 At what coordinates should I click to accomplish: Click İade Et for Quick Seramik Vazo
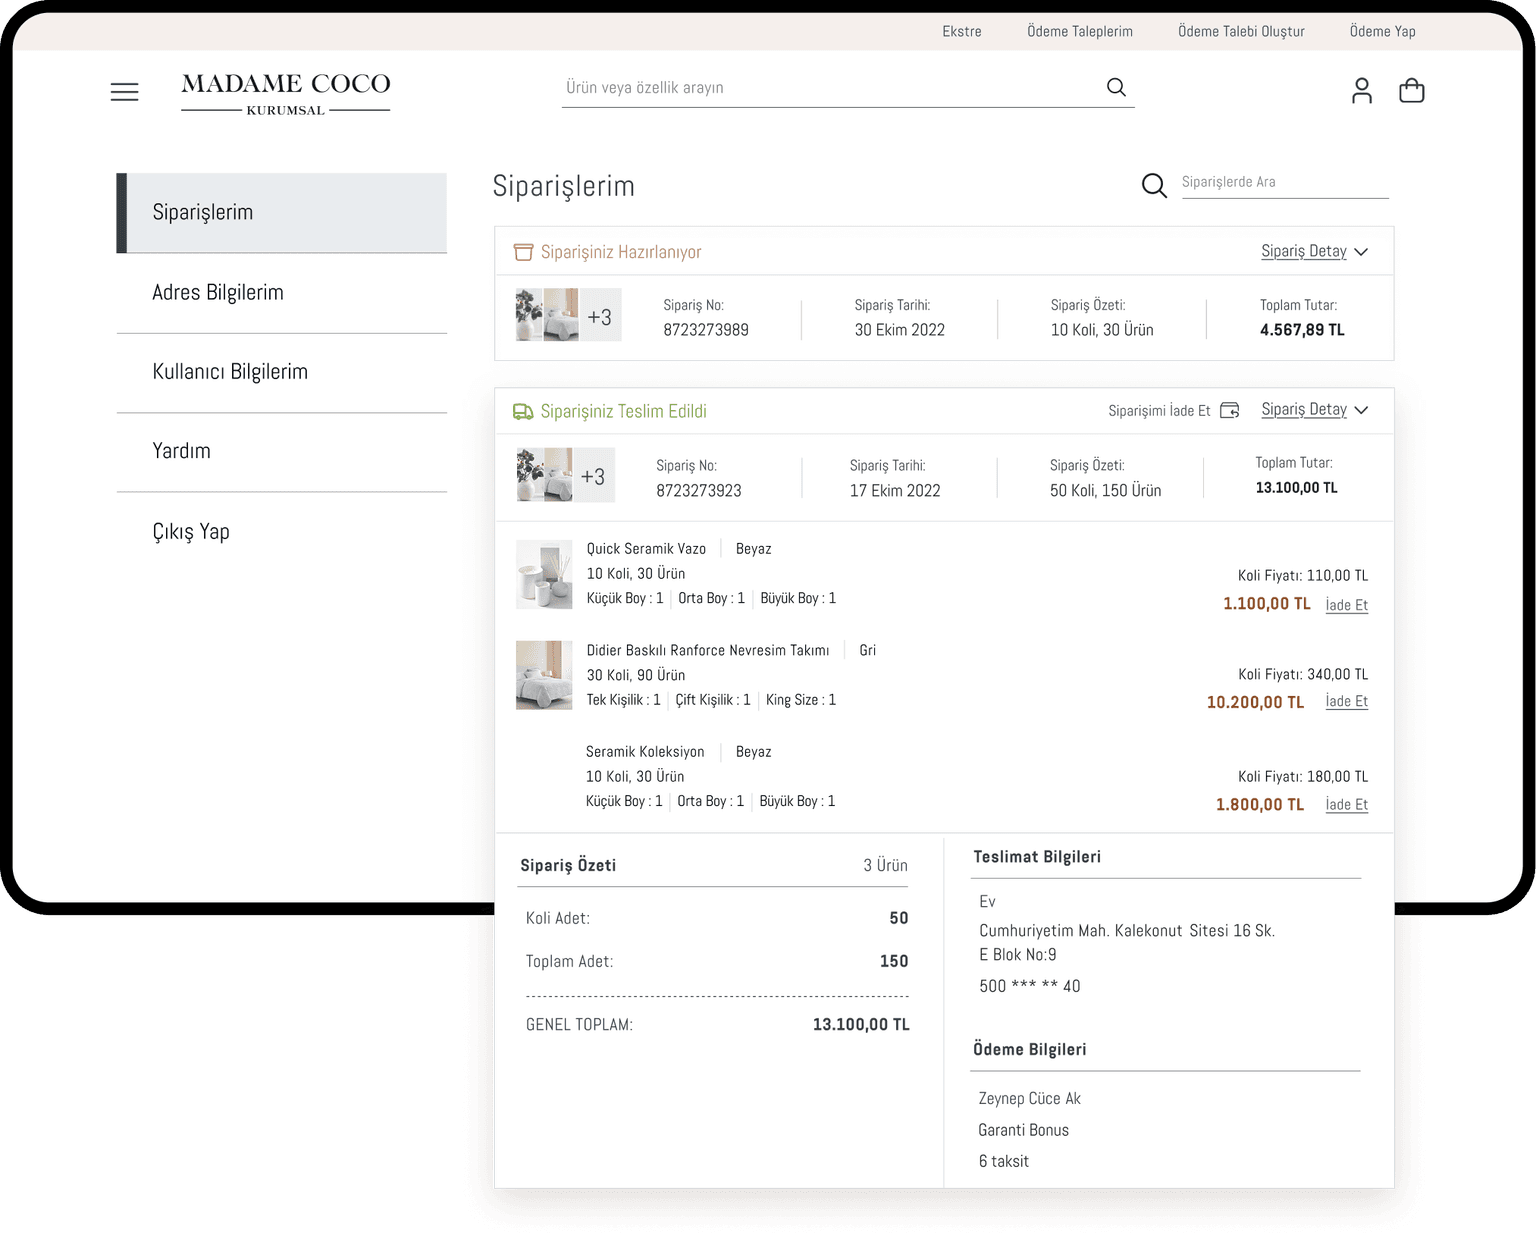click(x=1346, y=605)
